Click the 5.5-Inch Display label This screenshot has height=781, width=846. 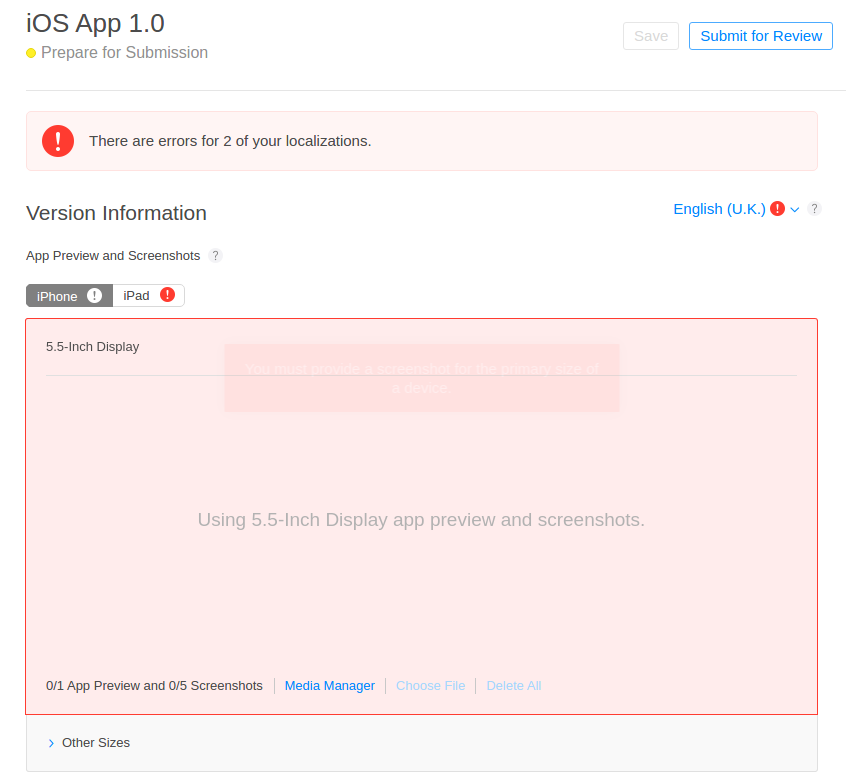click(x=92, y=347)
